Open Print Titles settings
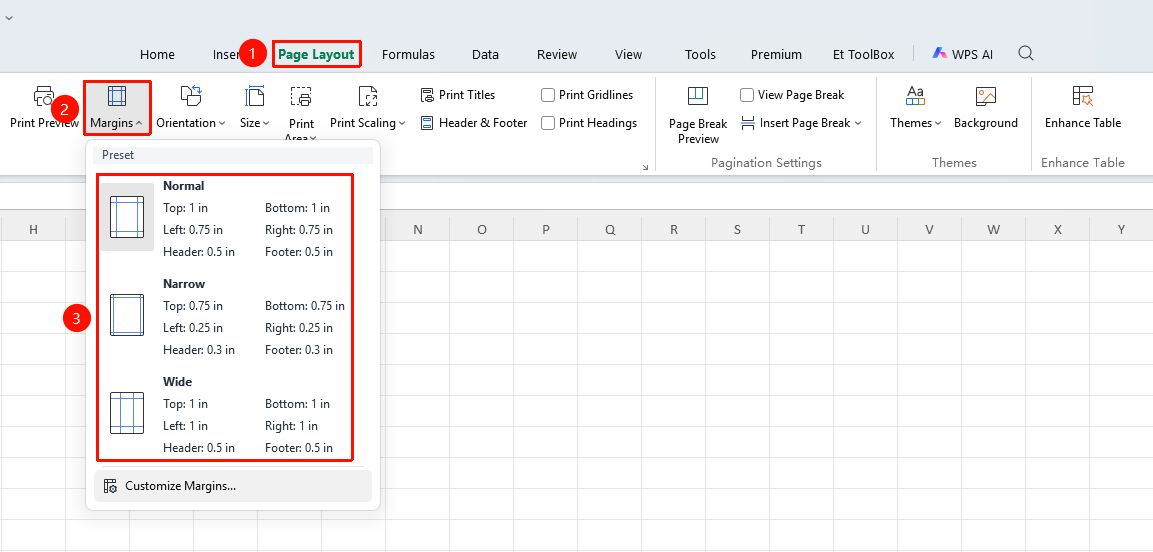This screenshot has height=552, width=1153. pyautogui.click(x=457, y=95)
